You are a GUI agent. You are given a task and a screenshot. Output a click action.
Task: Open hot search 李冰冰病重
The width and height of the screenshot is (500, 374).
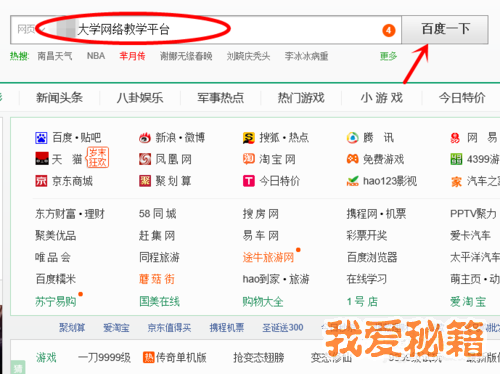(x=306, y=56)
